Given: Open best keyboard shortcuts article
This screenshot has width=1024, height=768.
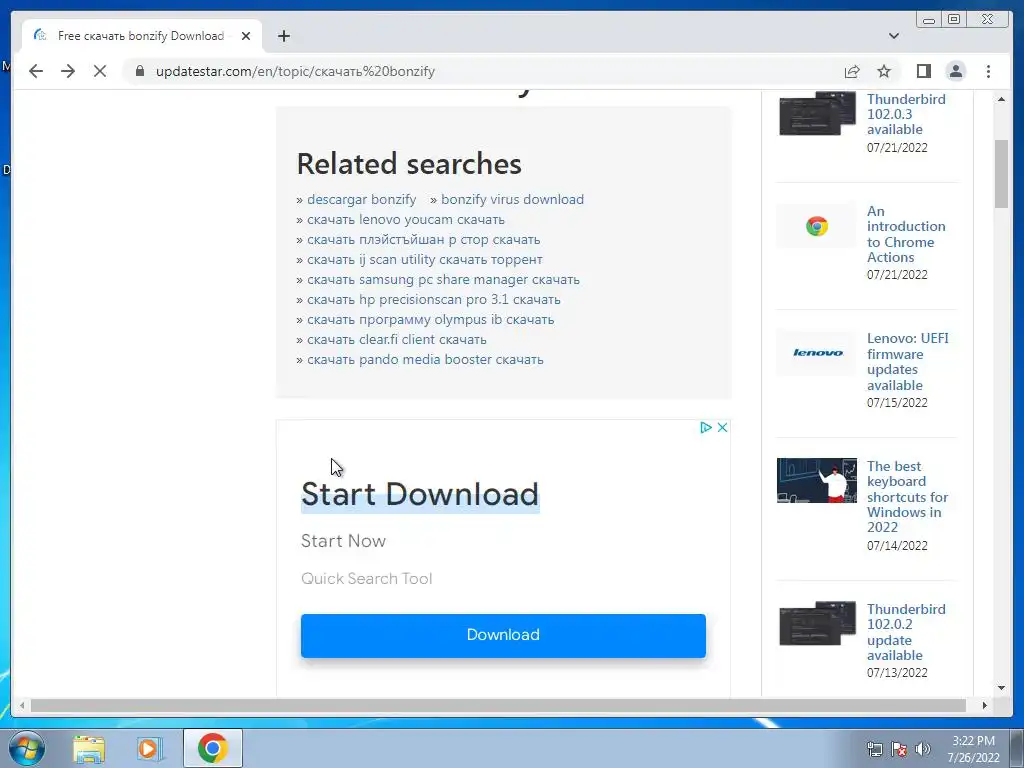Looking at the screenshot, I should tap(907, 497).
